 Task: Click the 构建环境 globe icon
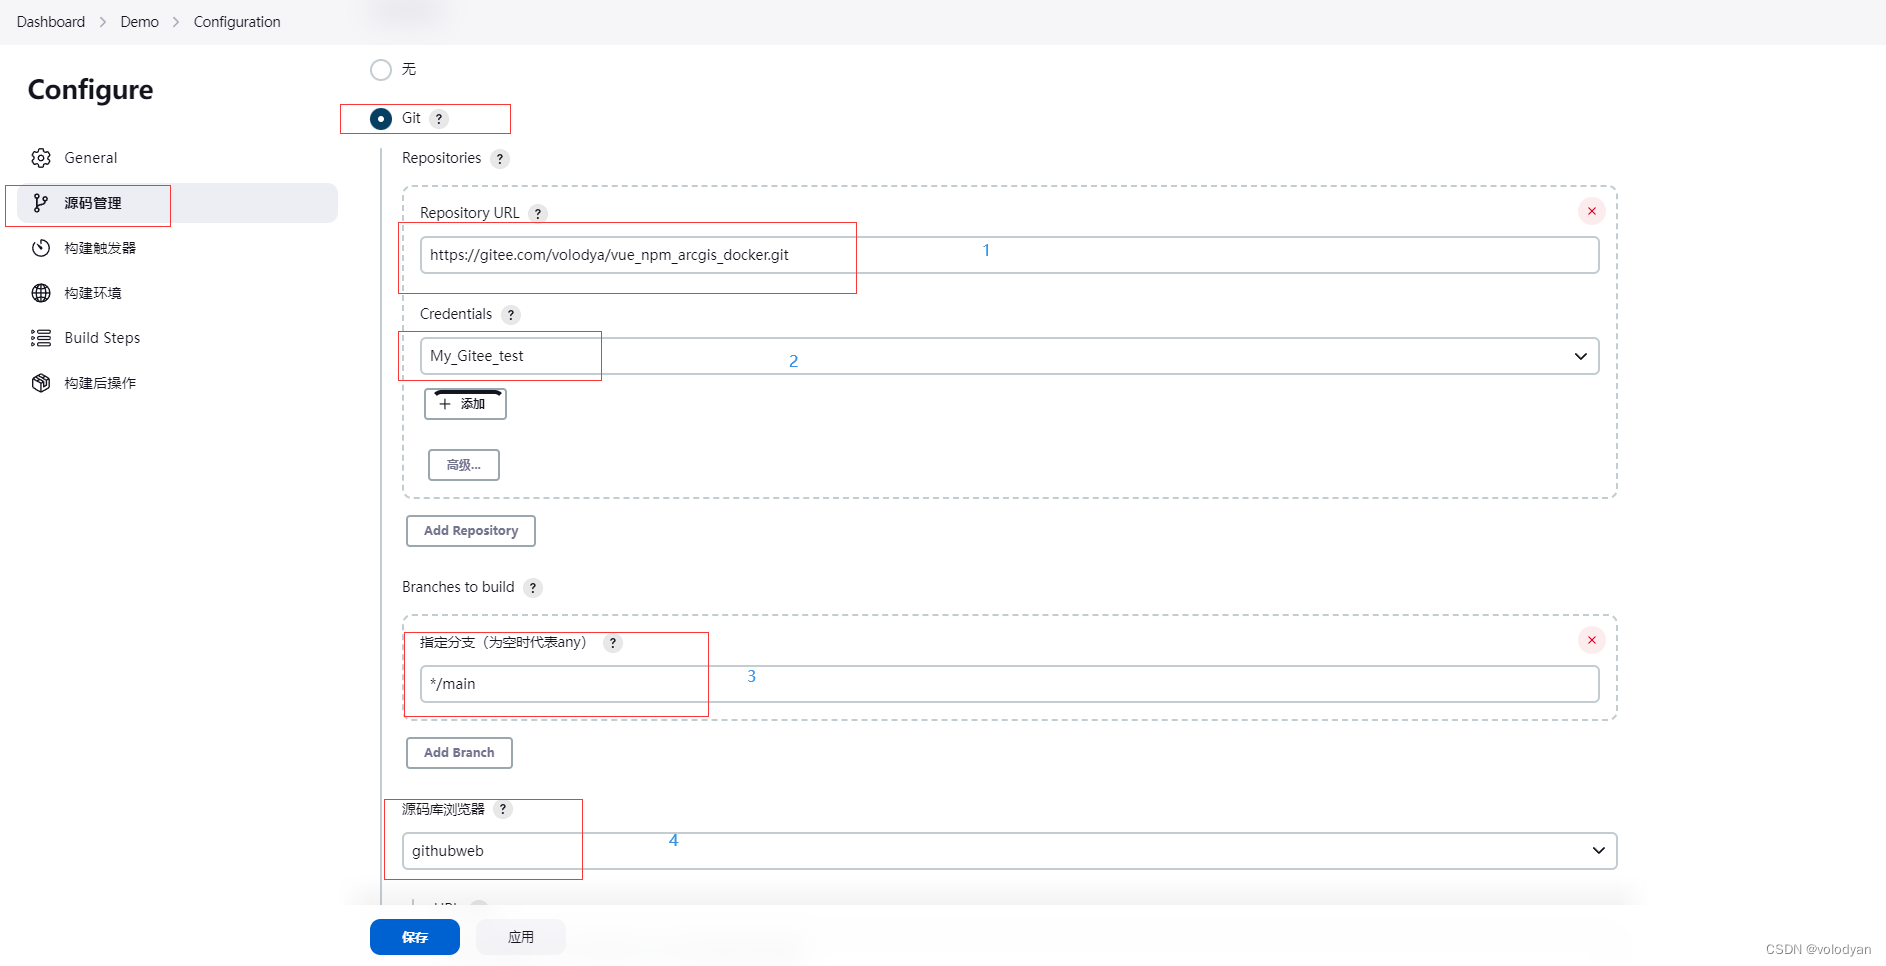(41, 292)
